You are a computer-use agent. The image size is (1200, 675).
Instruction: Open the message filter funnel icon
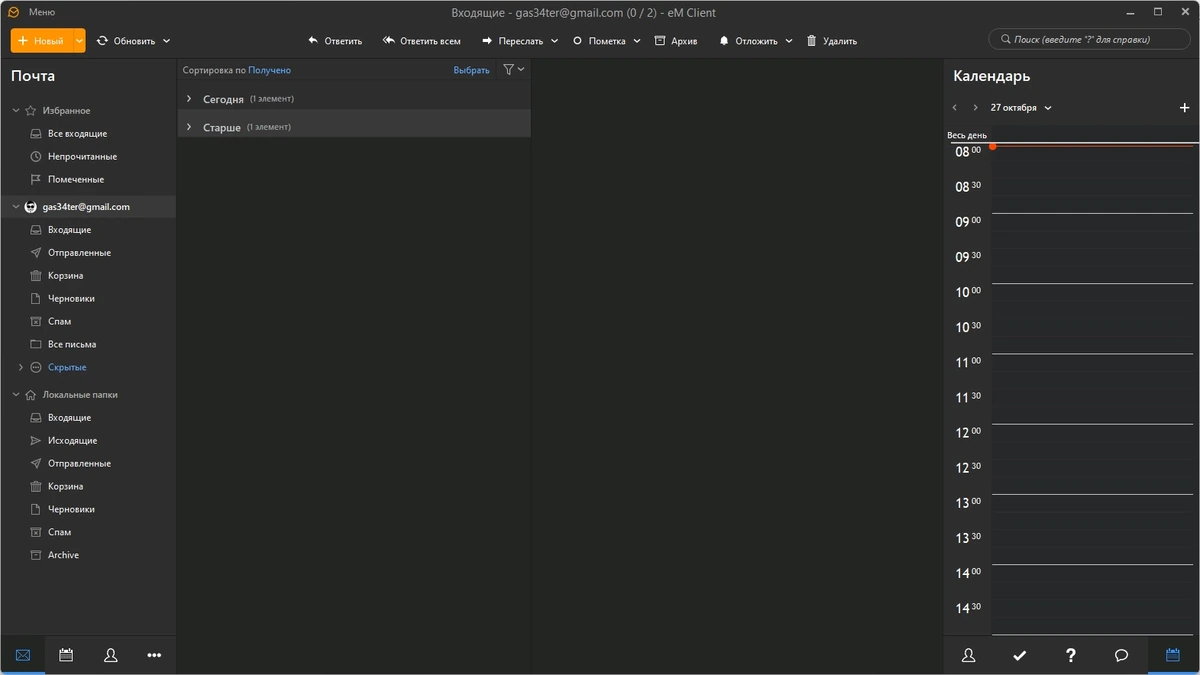[x=509, y=70]
